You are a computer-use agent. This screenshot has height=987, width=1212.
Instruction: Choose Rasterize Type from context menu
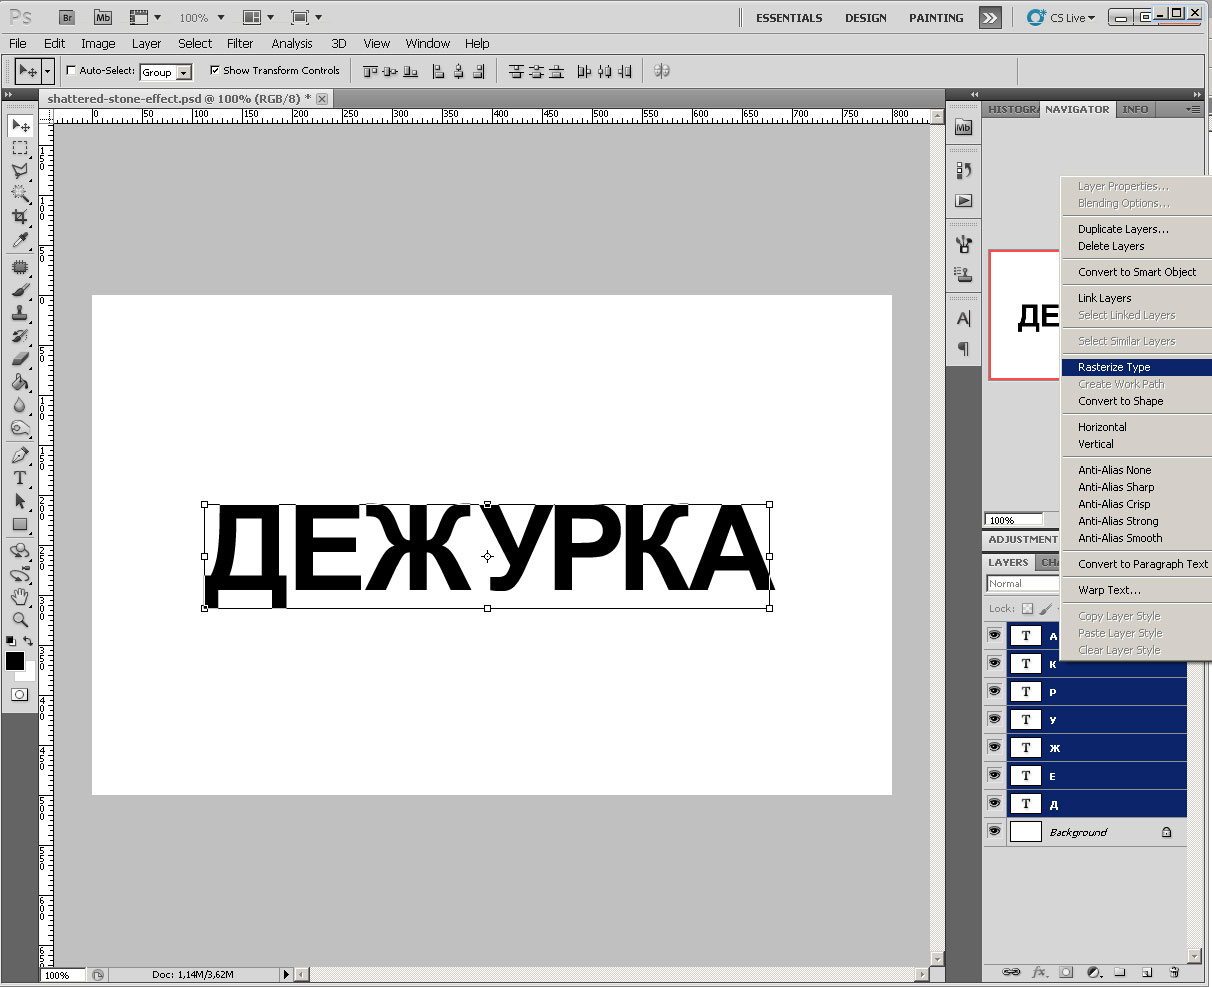click(1114, 367)
